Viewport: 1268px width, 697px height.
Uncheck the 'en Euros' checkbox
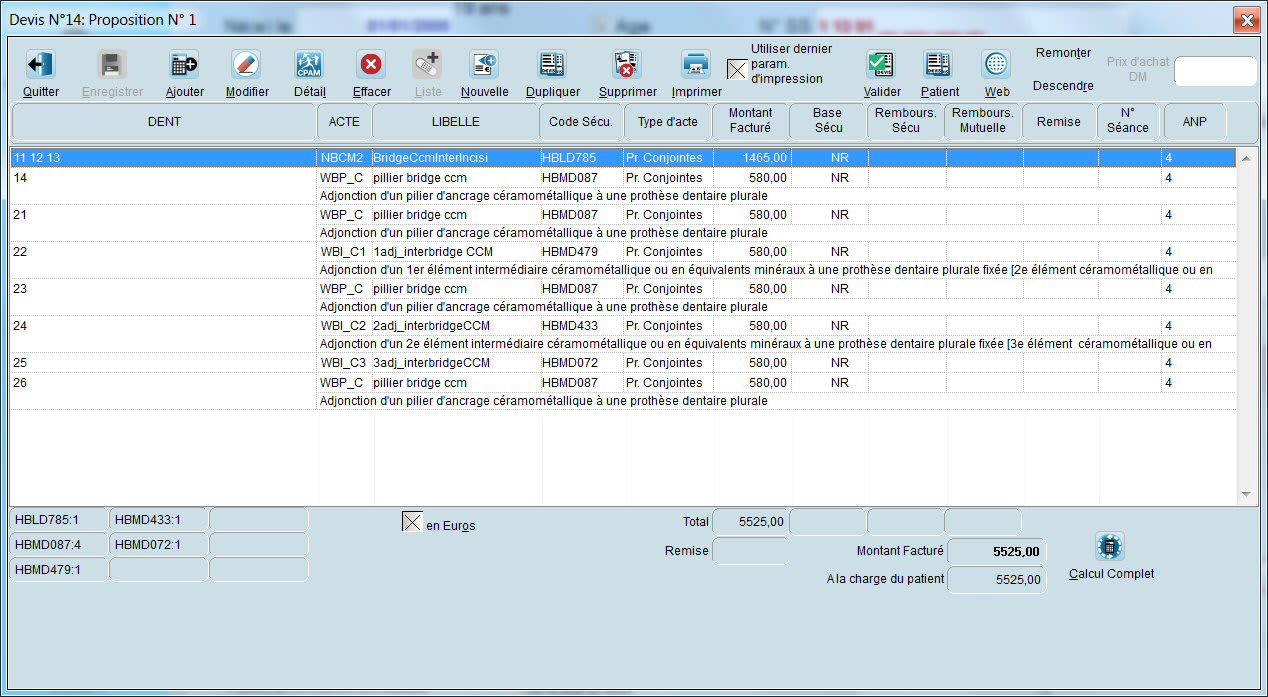(411, 522)
